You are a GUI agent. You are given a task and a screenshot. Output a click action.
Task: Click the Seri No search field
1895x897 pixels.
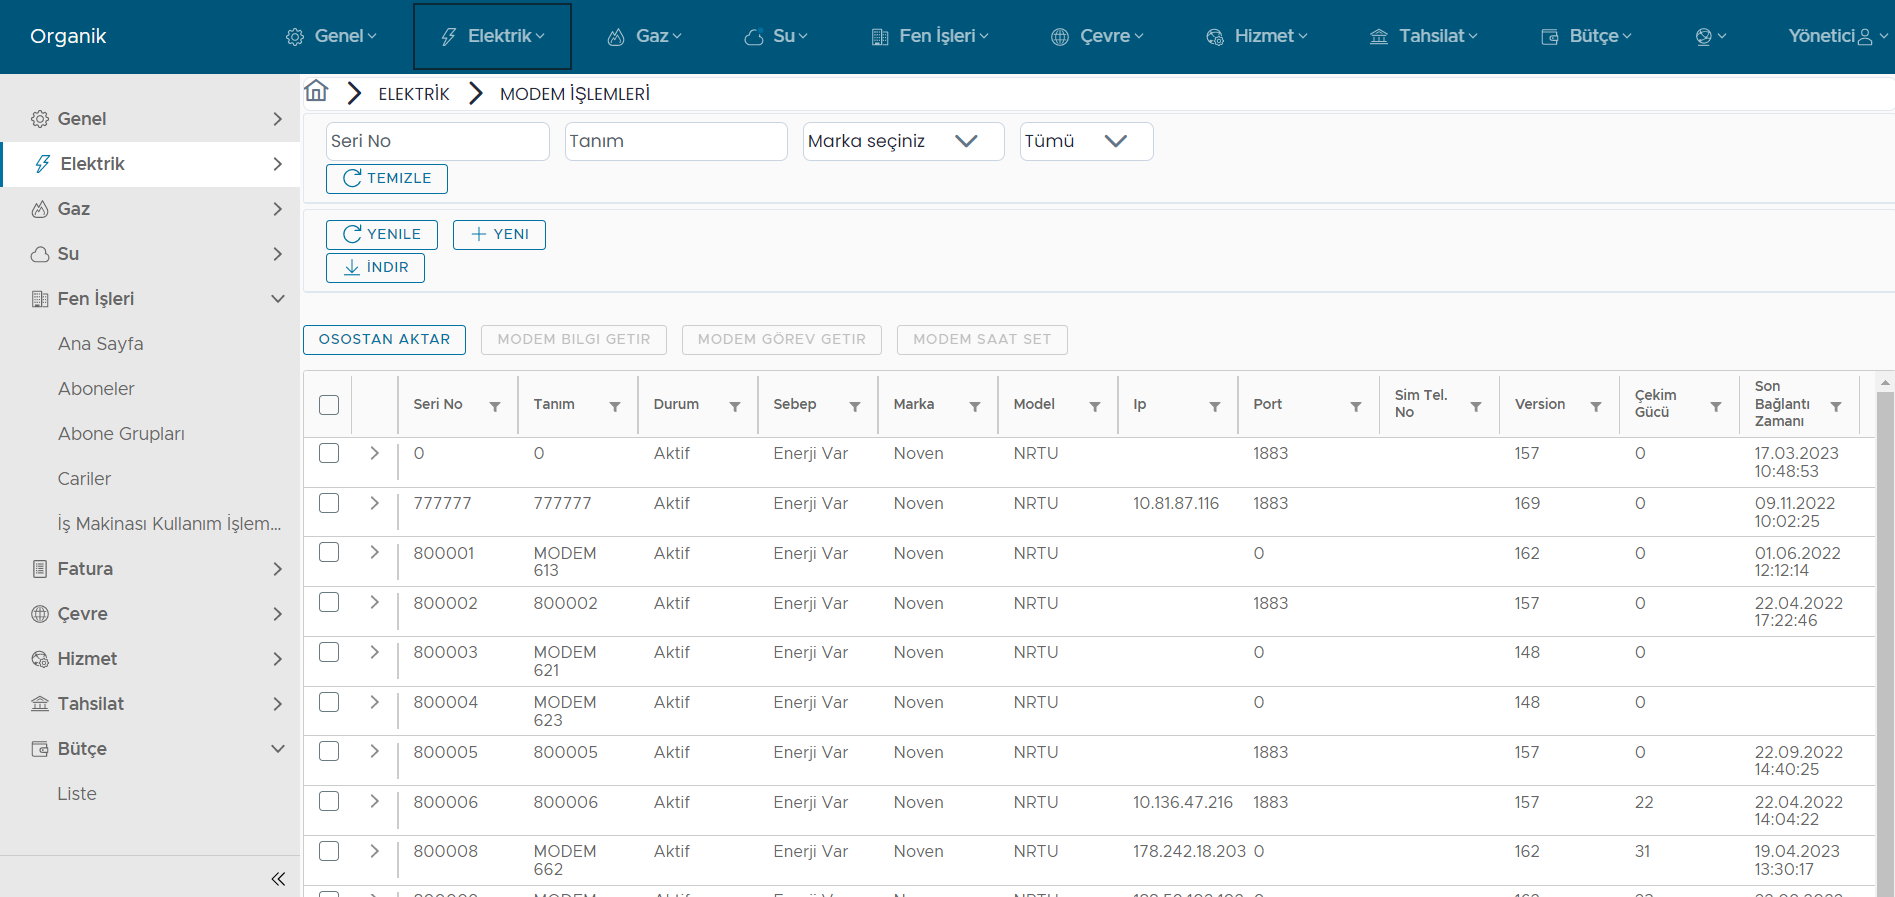[x=437, y=141]
